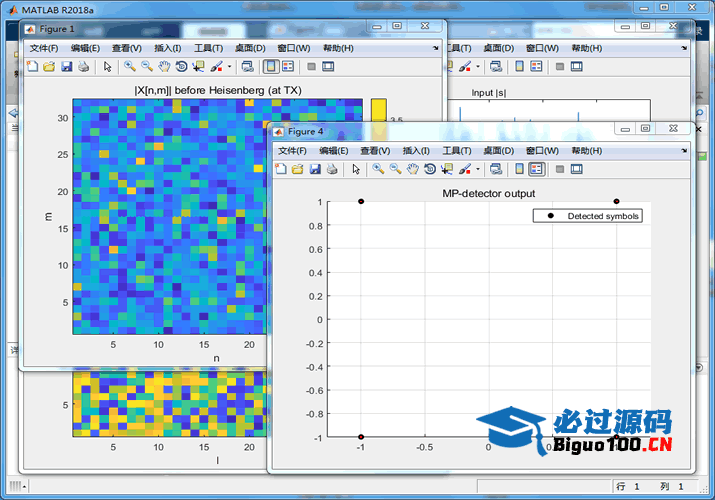The width and height of the screenshot is (715, 500).
Task: Click Figure 1 plot title text
Action: tap(218, 90)
